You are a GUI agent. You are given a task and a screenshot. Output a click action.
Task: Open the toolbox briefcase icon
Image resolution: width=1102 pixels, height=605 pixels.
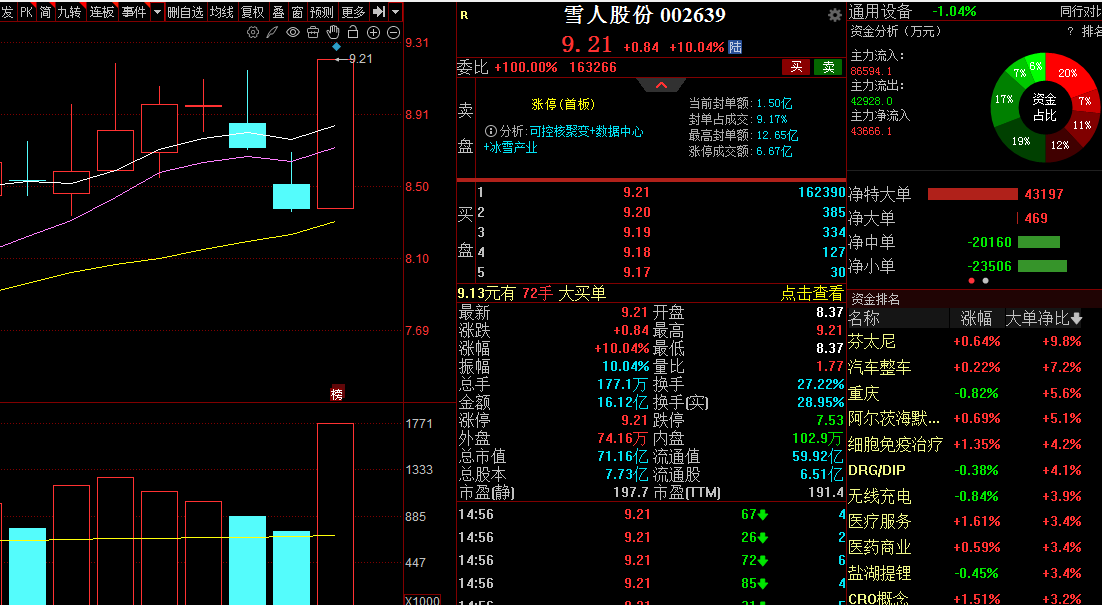(313, 32)
